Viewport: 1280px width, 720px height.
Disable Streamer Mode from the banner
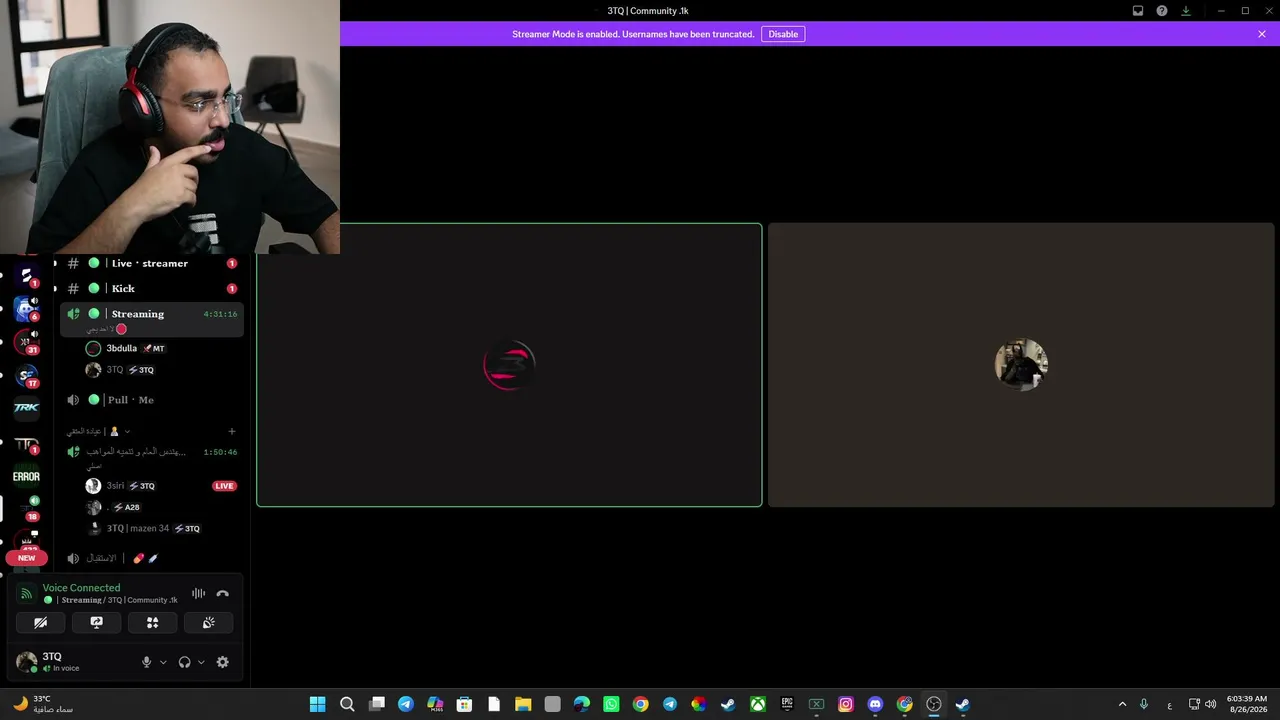pos(783,34)
